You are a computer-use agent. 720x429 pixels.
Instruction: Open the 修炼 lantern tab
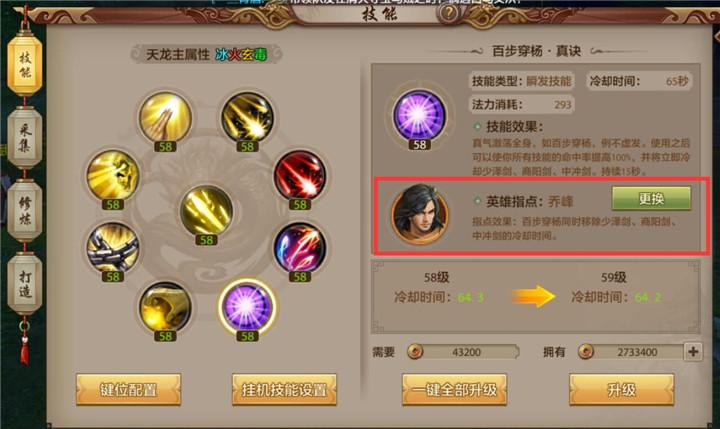point(25,210)
